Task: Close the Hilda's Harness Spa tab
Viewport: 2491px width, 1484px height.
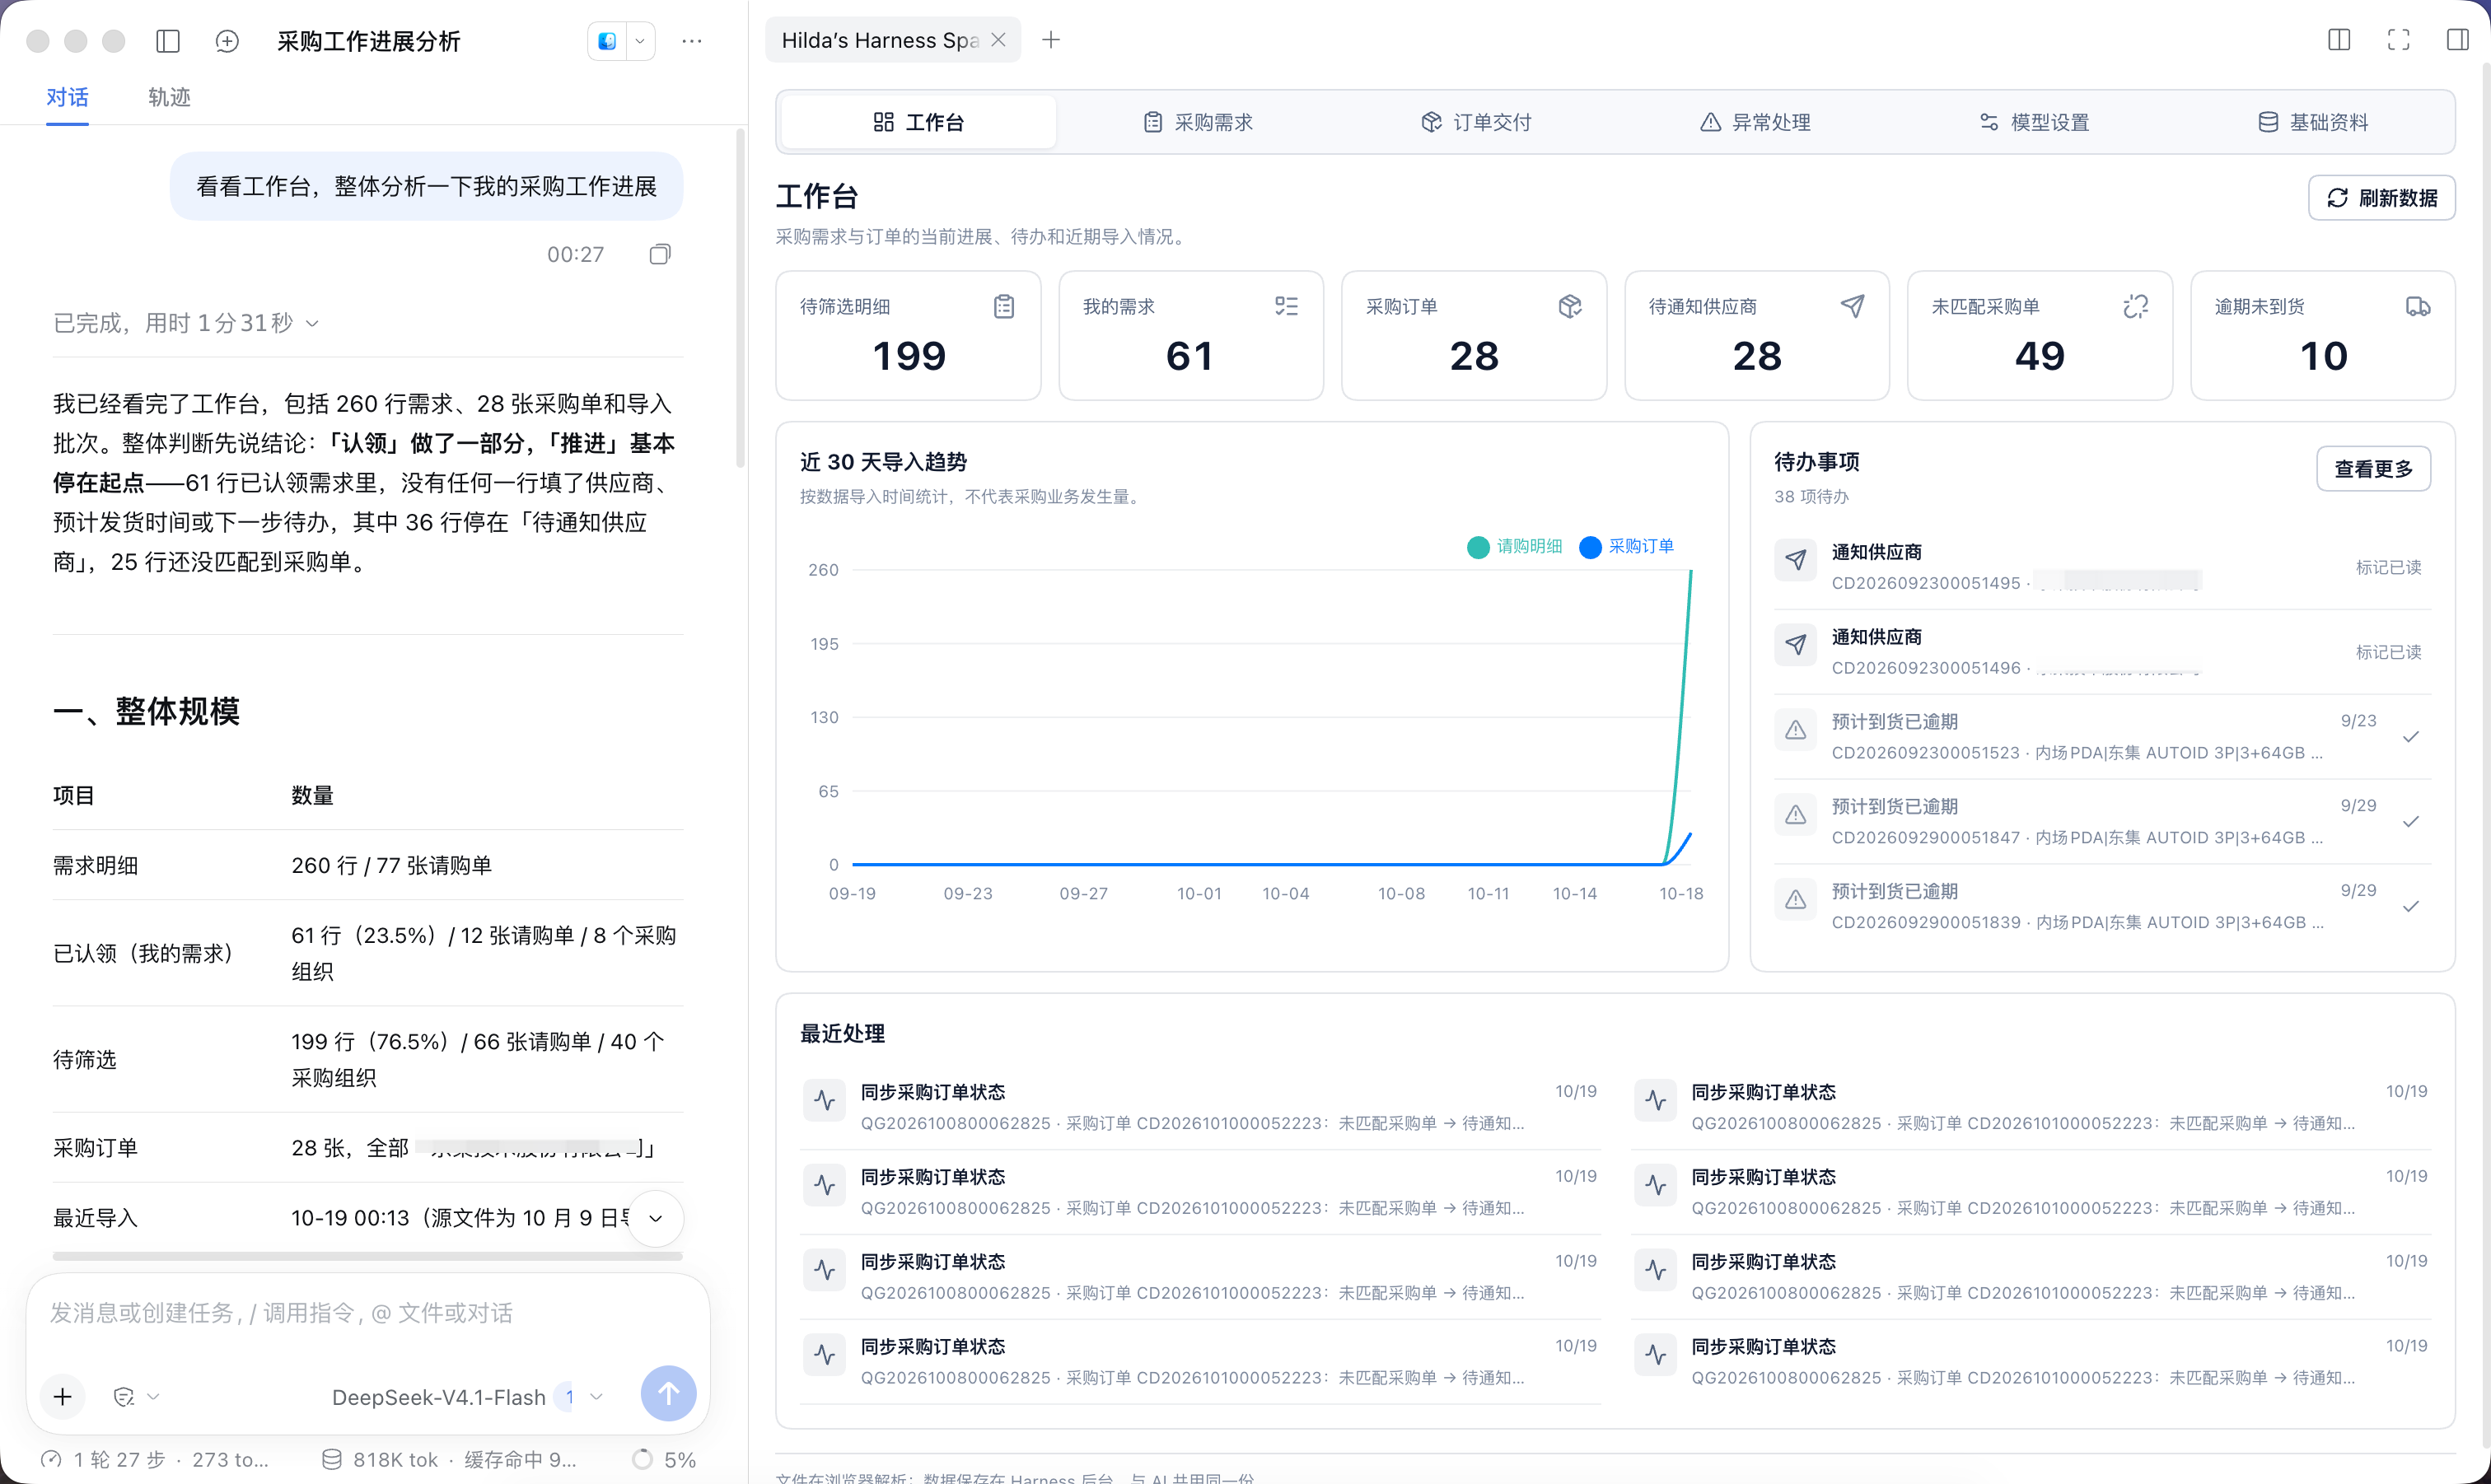Action: (x=998, y=40)
